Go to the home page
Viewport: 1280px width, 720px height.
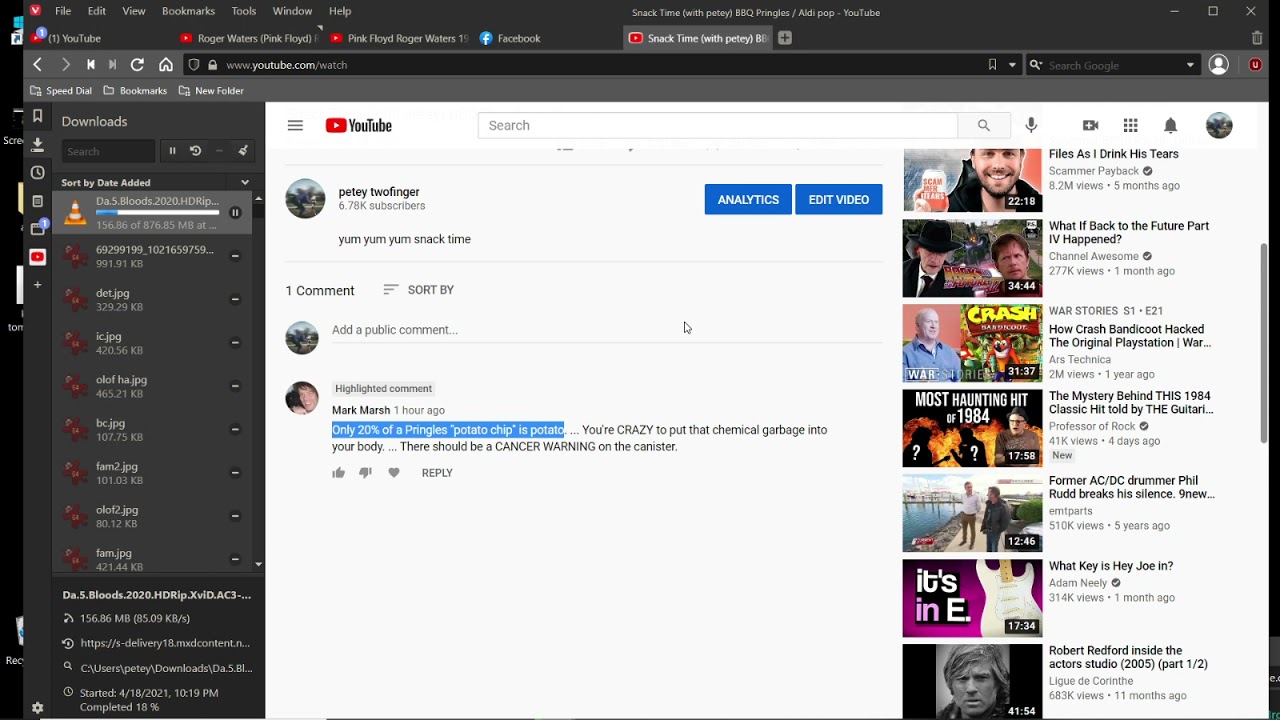[166, 65]
